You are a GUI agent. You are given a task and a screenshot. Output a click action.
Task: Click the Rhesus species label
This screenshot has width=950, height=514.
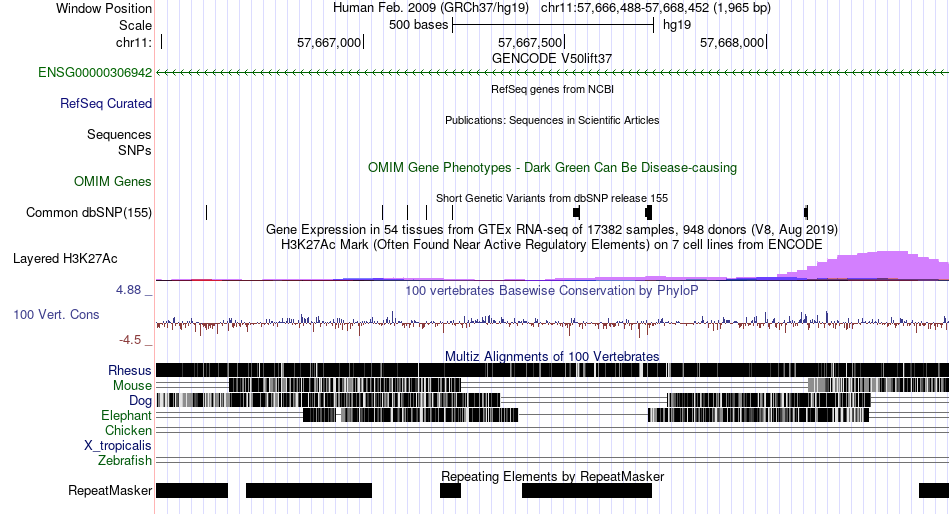point(130,370)
